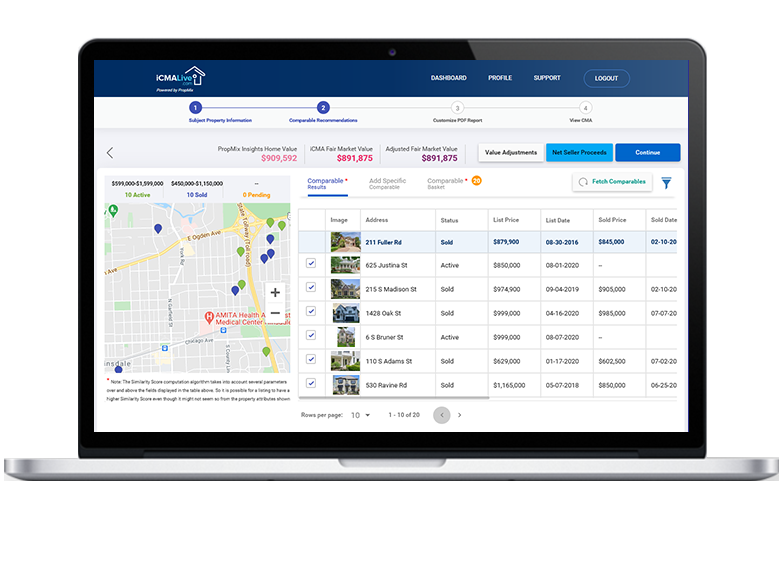The width and height of the screenshot is (783, 562).
Task: Click the iCMALive logo
Action: click(180, 77)
